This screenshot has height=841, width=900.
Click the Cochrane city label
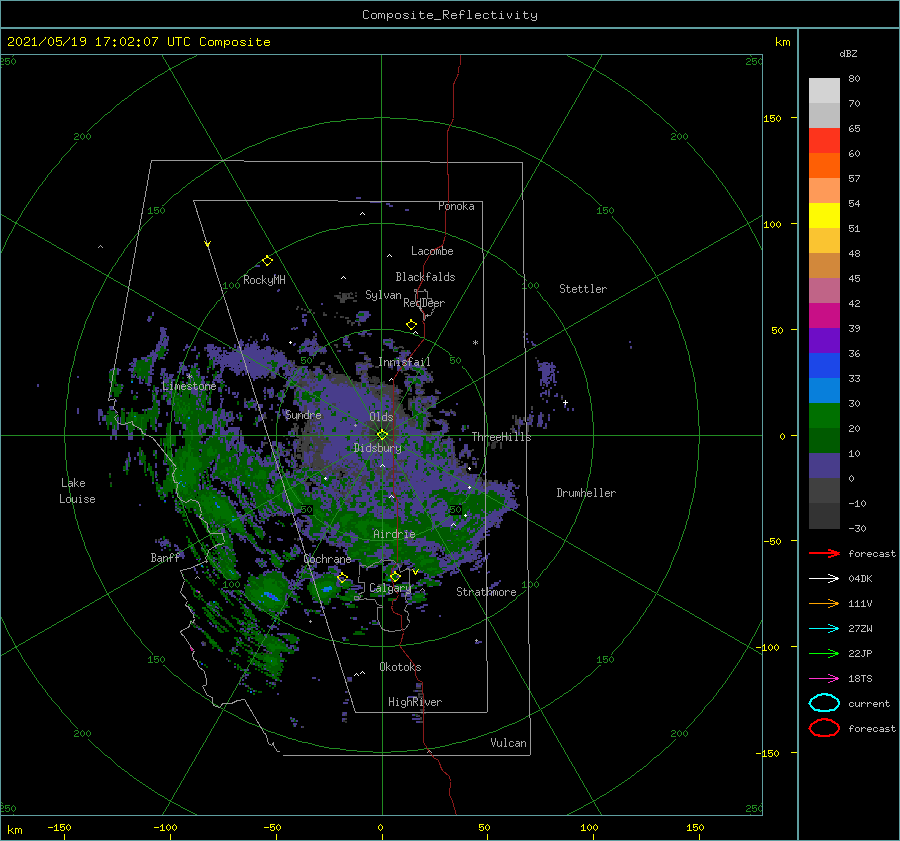tap(327, 559)
